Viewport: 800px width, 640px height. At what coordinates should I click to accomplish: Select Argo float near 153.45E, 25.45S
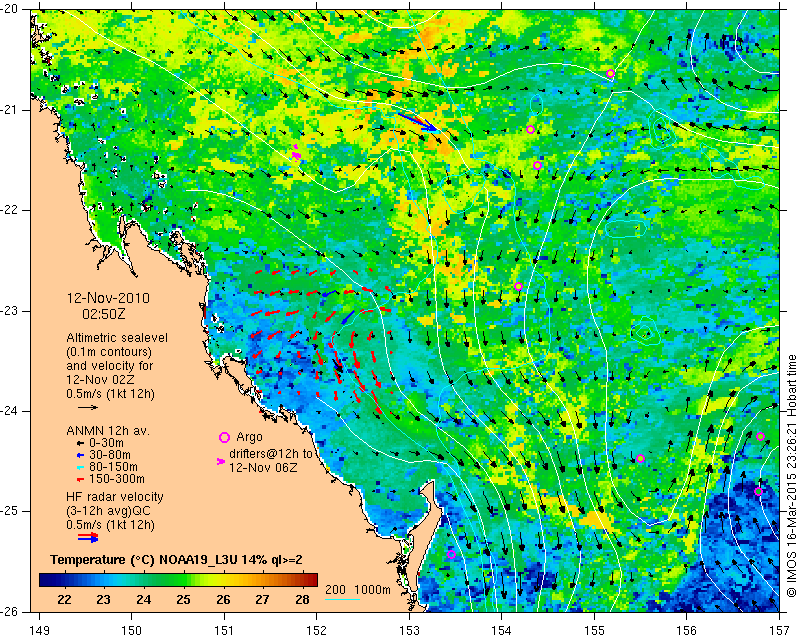(x=451, y=555)
